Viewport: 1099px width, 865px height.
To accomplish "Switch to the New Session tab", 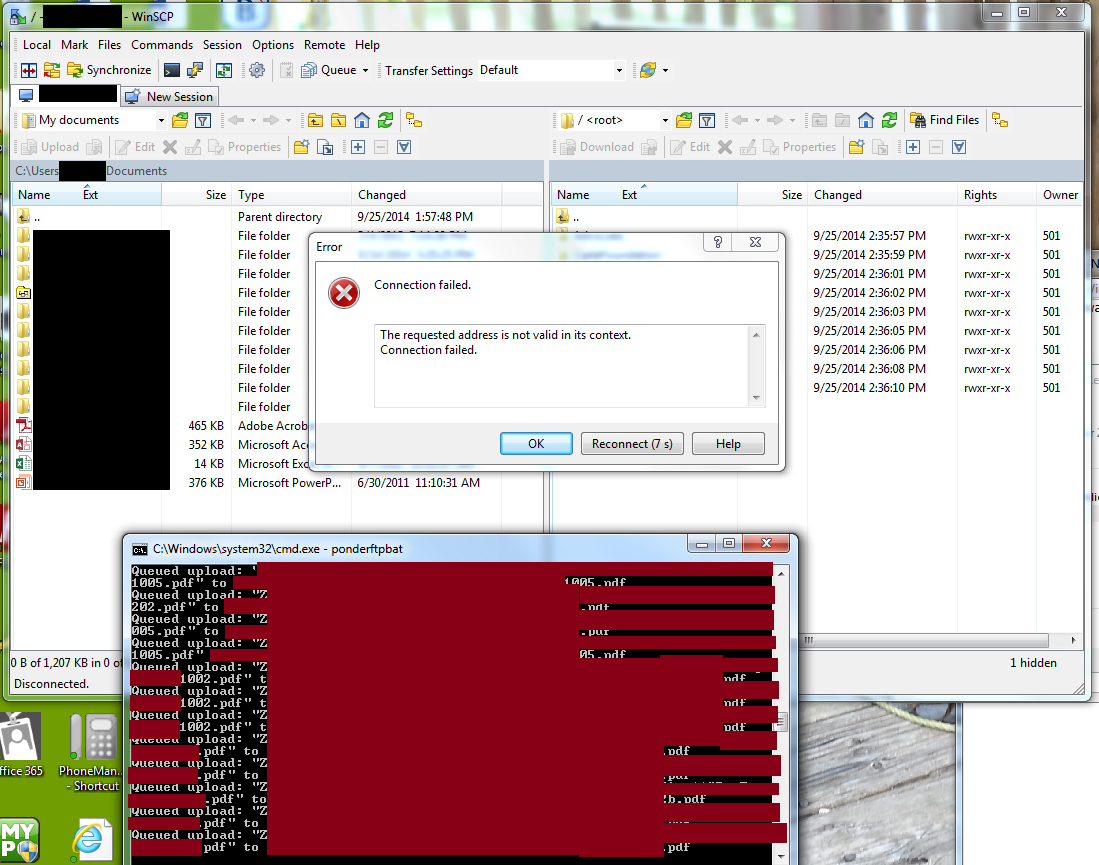I will coord(169,97).
